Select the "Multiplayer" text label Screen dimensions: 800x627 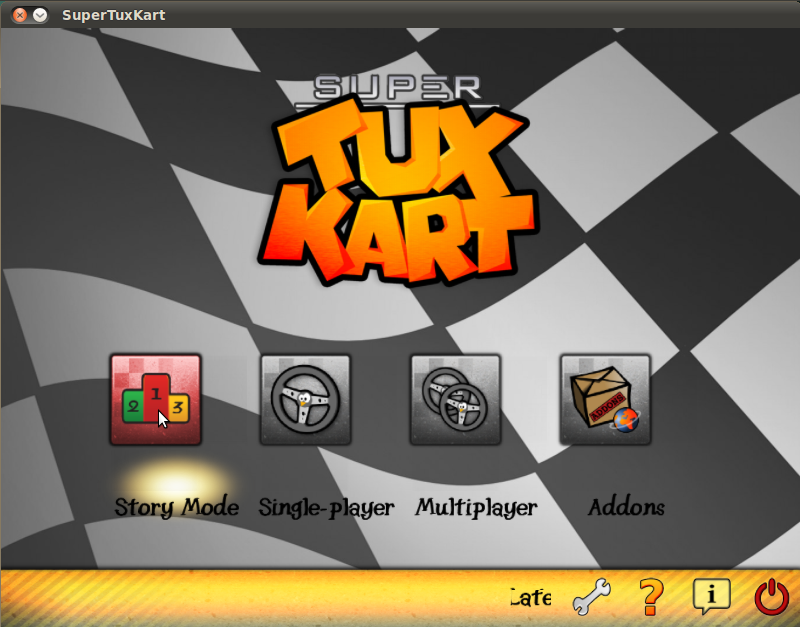(476, 507)
